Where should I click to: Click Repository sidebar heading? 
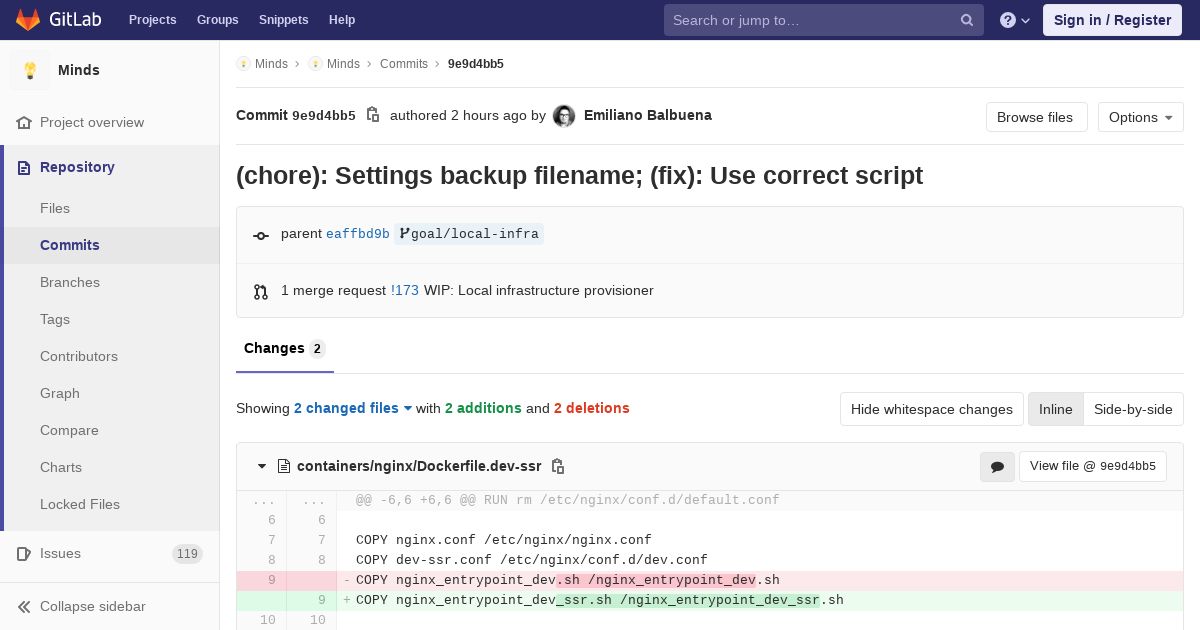click(77, 167)
